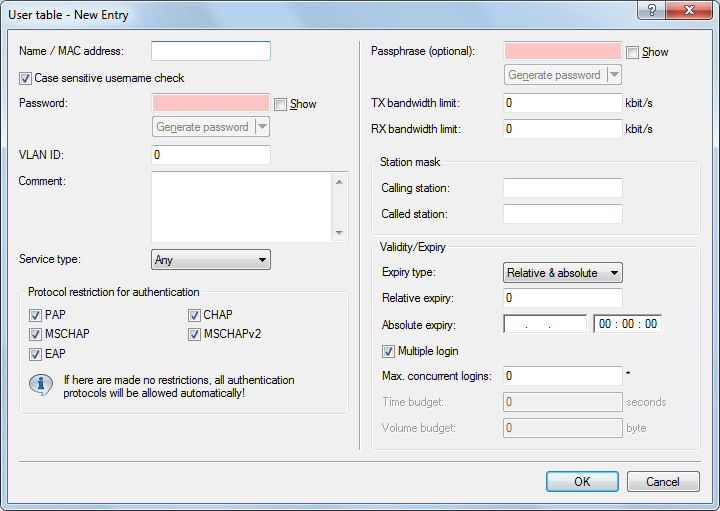The height and width of the screenshot is (511, 720).
Task: Uncheck the PAP protocol checkbox
Action: coord(36,315)
